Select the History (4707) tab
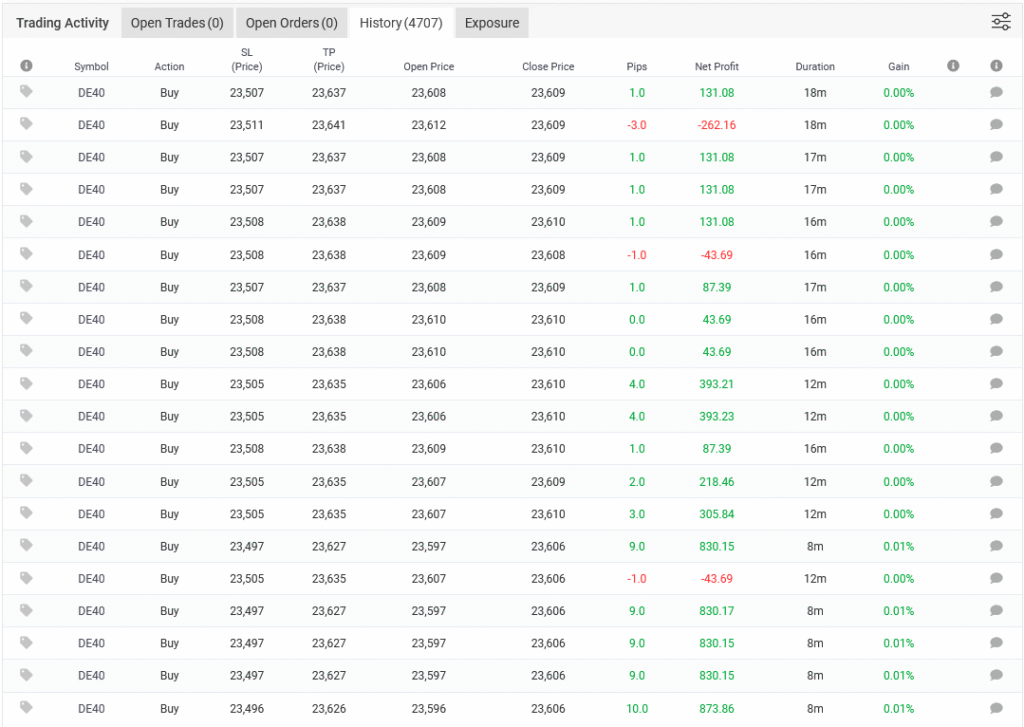This screenshot has width=1024, height=727. pos(401,23)
